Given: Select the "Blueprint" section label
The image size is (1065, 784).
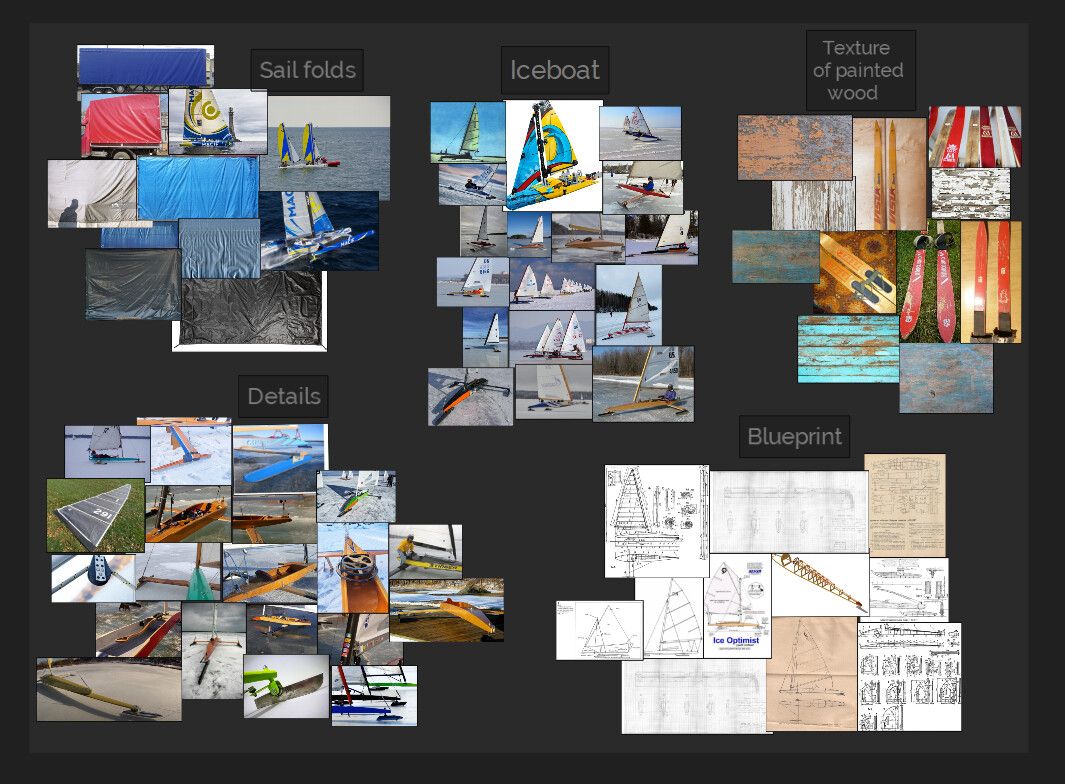Looking at the screenshot, I should click(x=795, y=437).
